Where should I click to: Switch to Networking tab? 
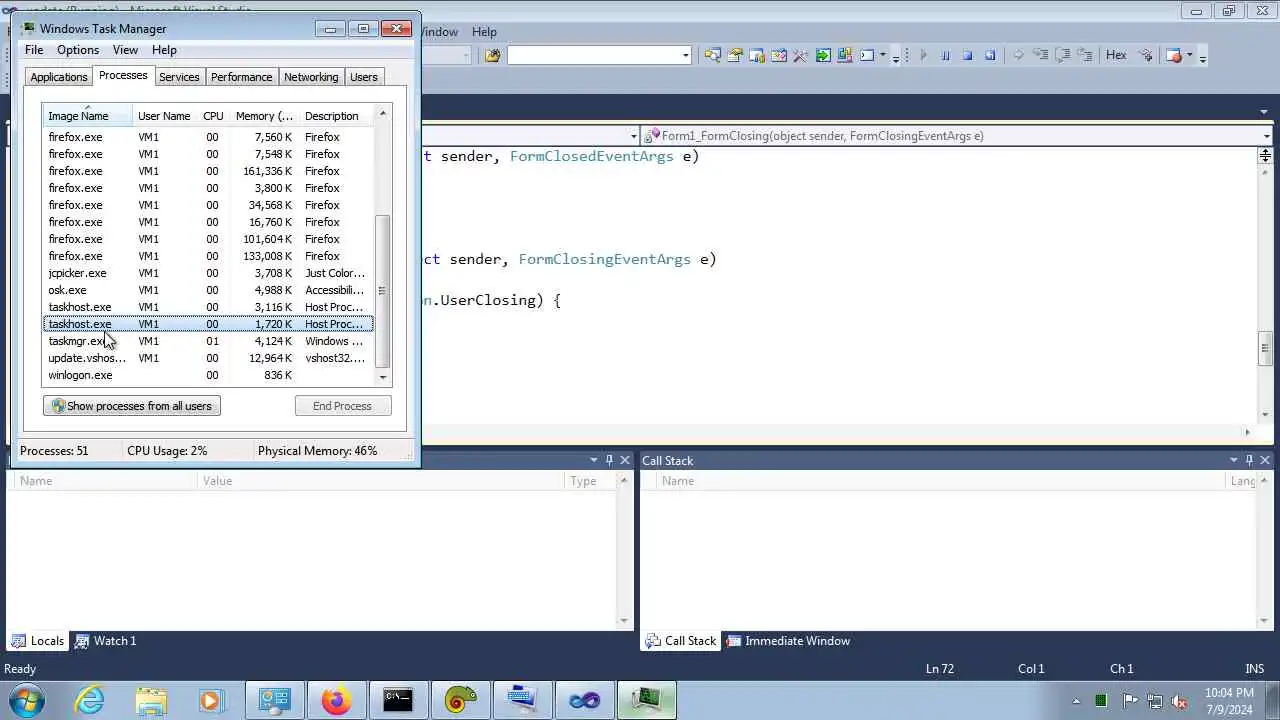tap(311, 77)
